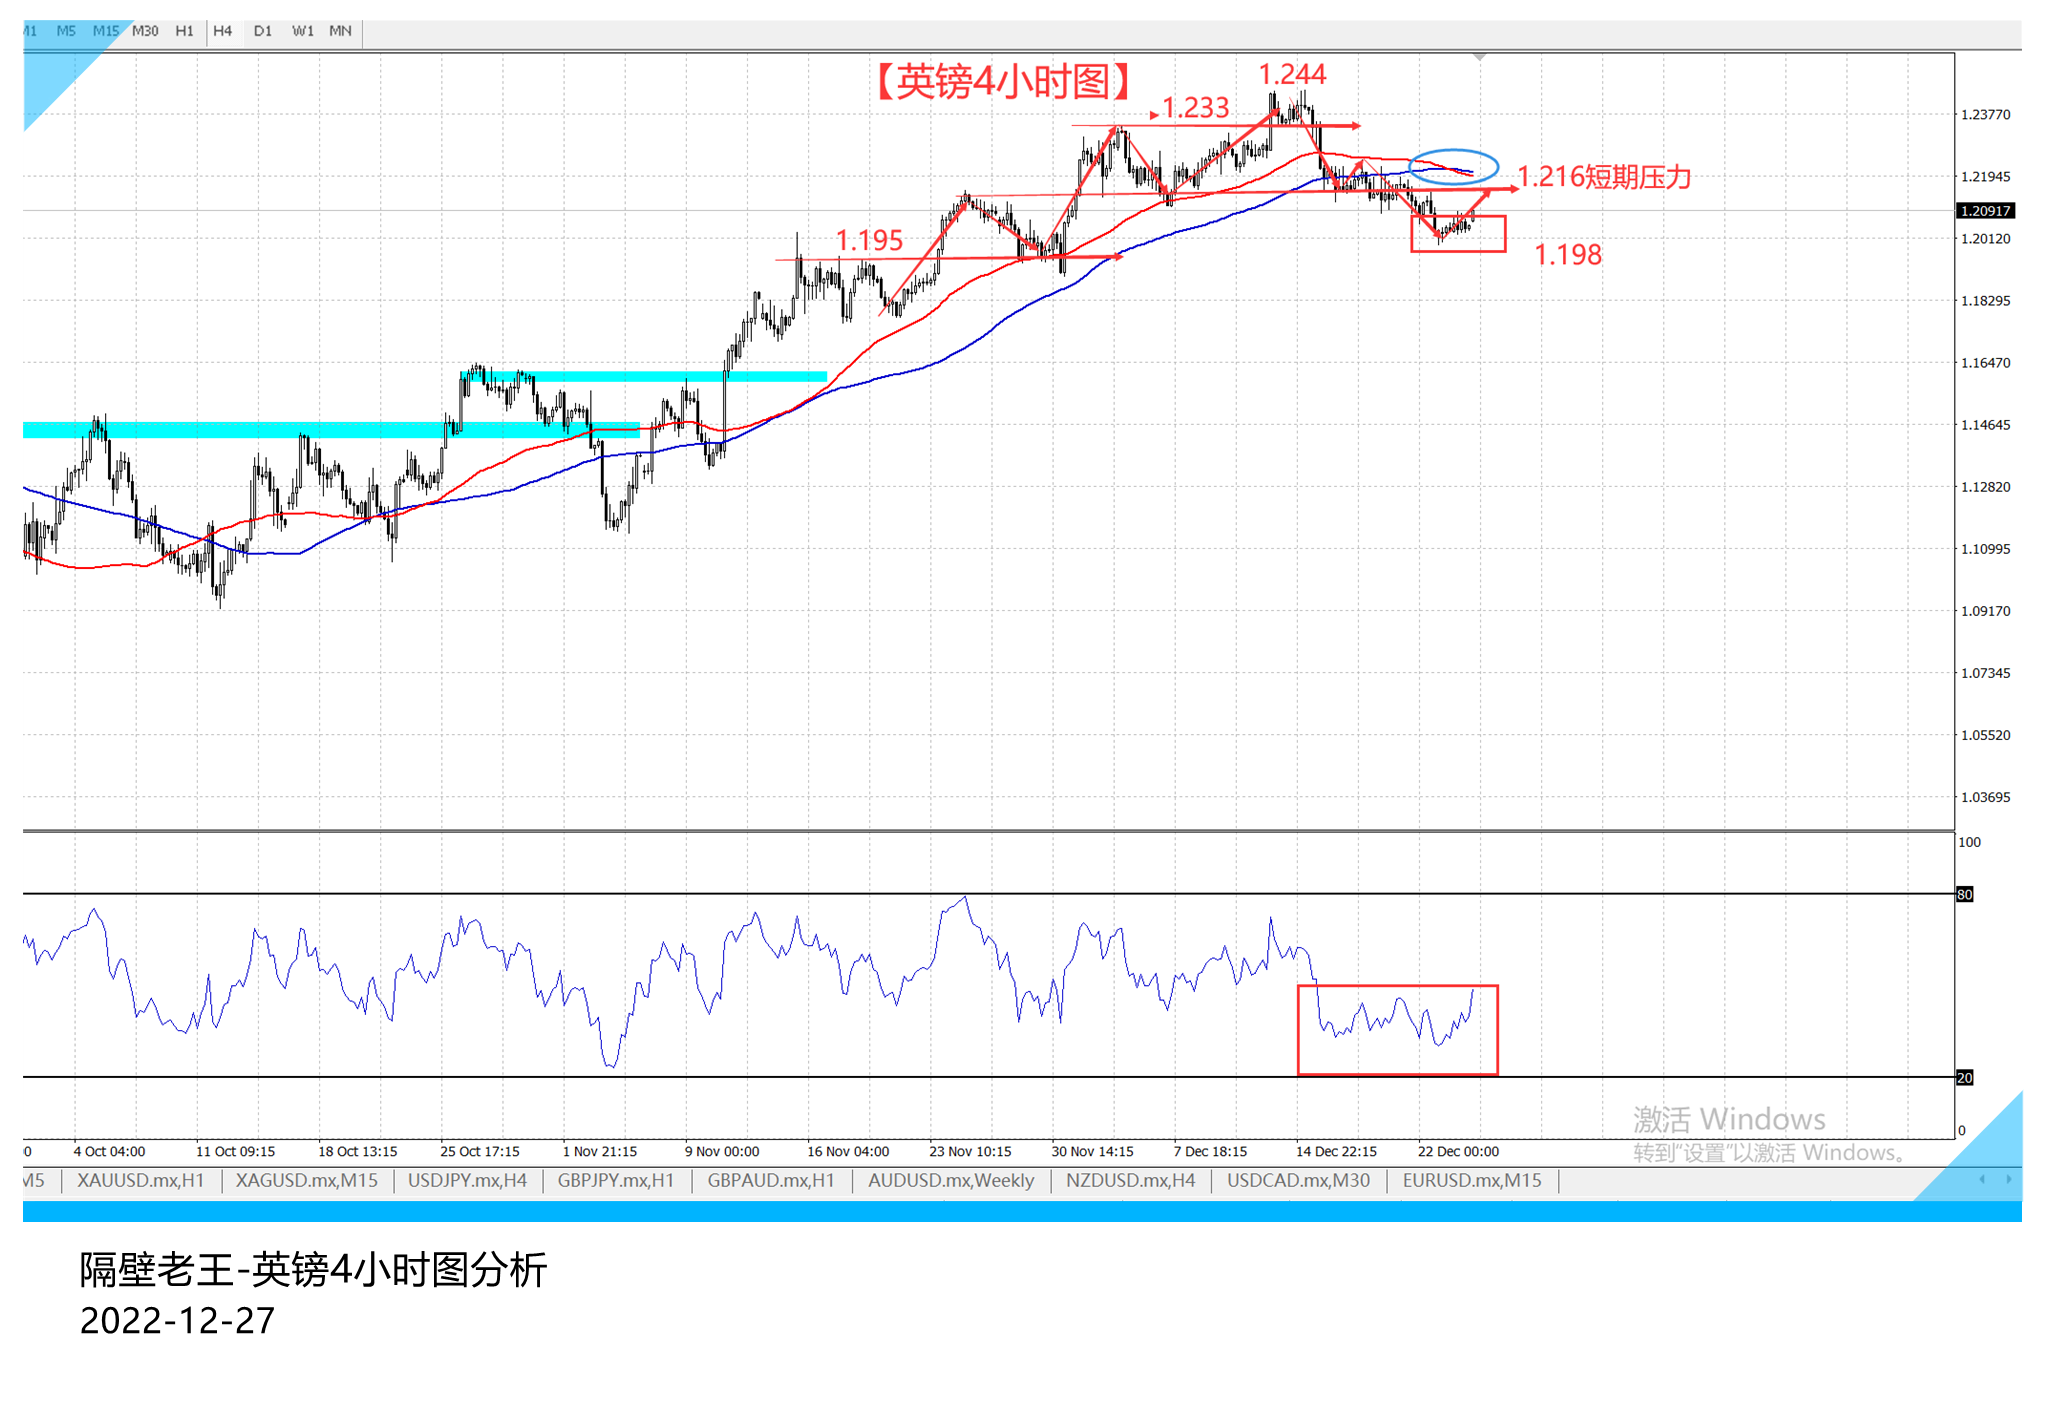Click the chart shift triangle marker
The height and width of the screenshot is (1406, 2045).
click(1479, 58)
